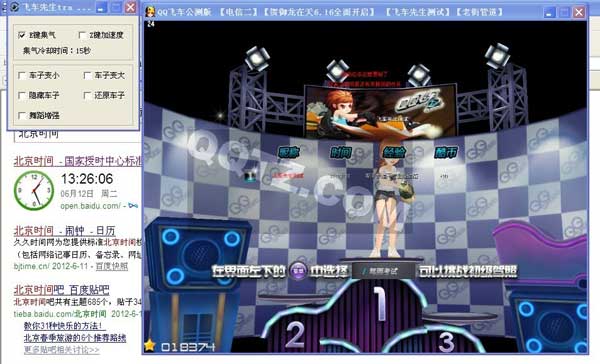Tick the 车子变小 checkbox

click(x=22, y=75)
